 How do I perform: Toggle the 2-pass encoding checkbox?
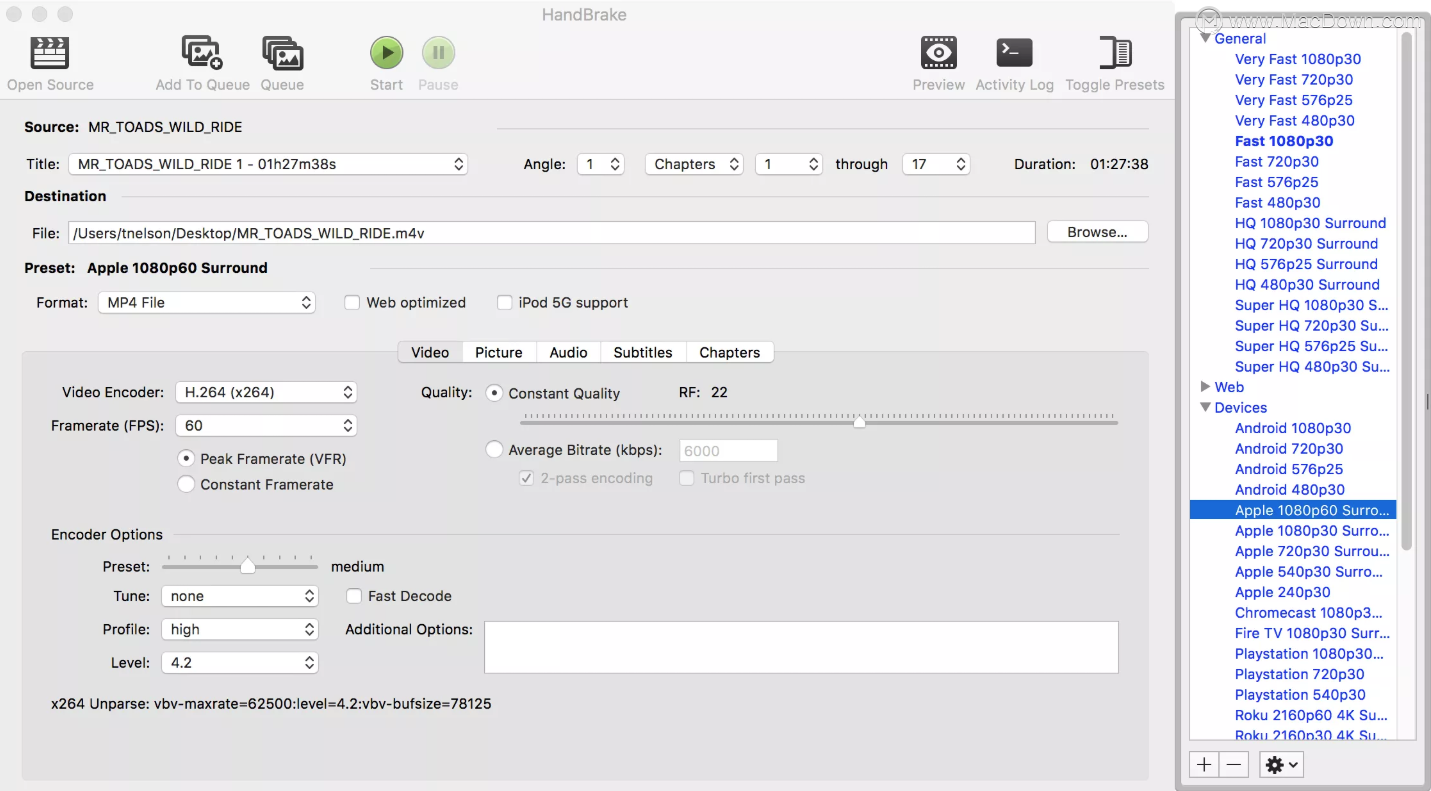526,479
